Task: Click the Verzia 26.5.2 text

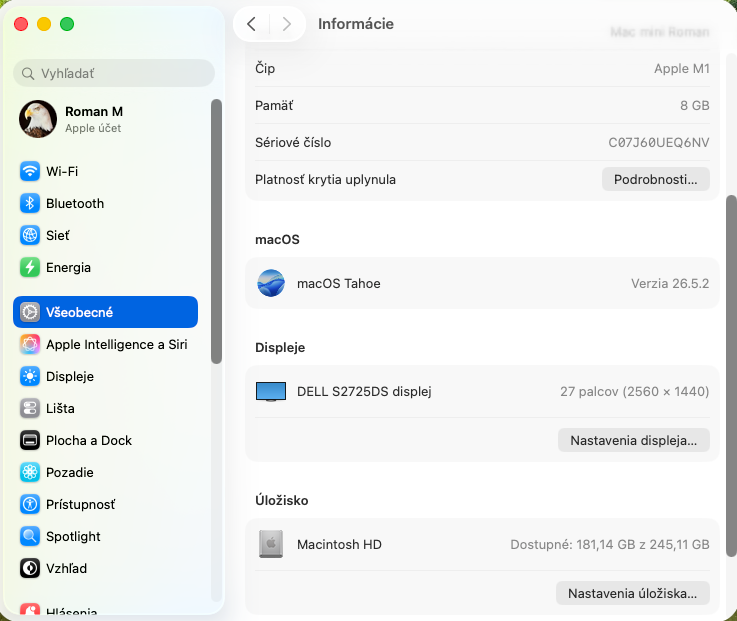Action: point(670,283)
